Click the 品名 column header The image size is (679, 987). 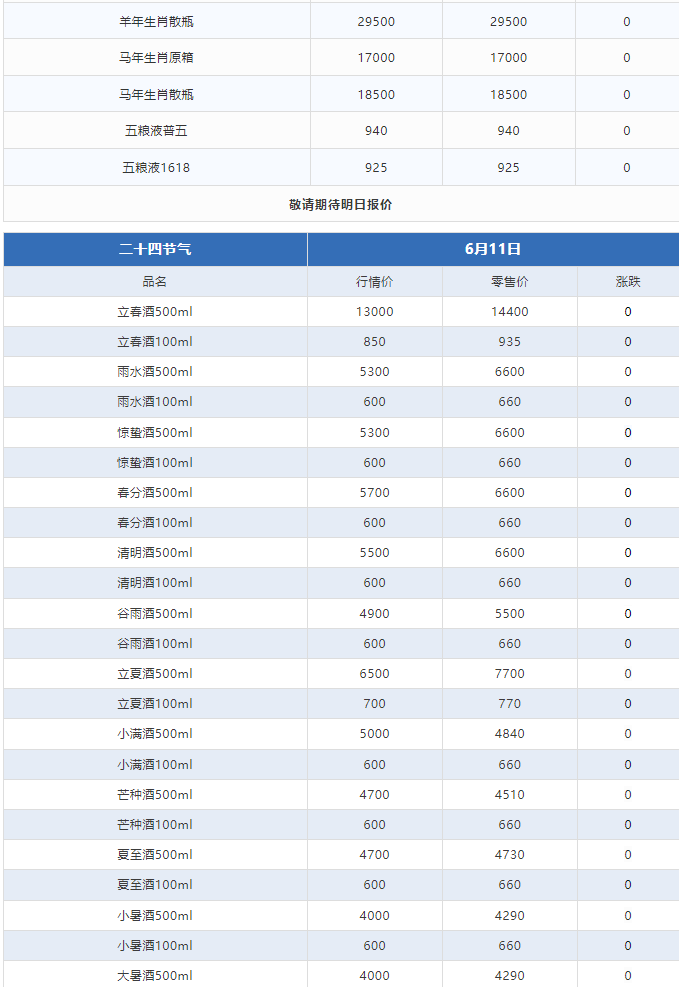(x=155, y=281)
